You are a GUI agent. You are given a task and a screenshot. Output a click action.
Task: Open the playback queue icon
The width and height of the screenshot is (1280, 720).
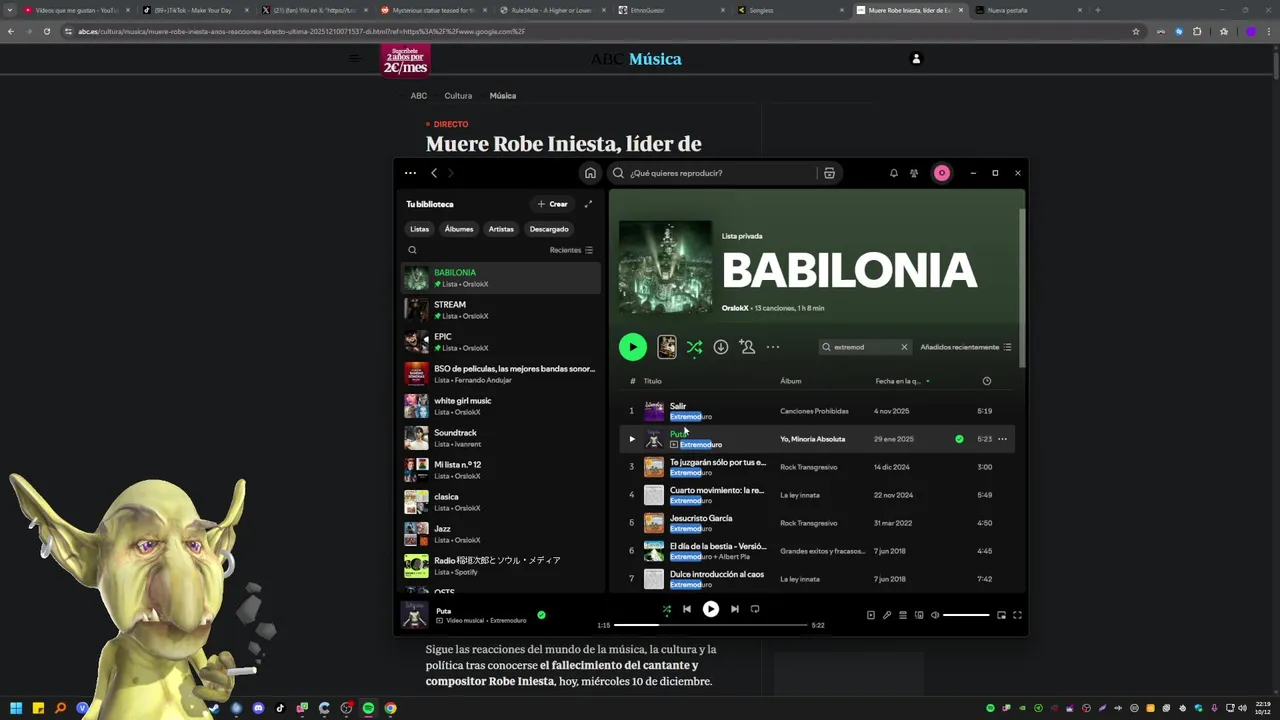(902, 615)
